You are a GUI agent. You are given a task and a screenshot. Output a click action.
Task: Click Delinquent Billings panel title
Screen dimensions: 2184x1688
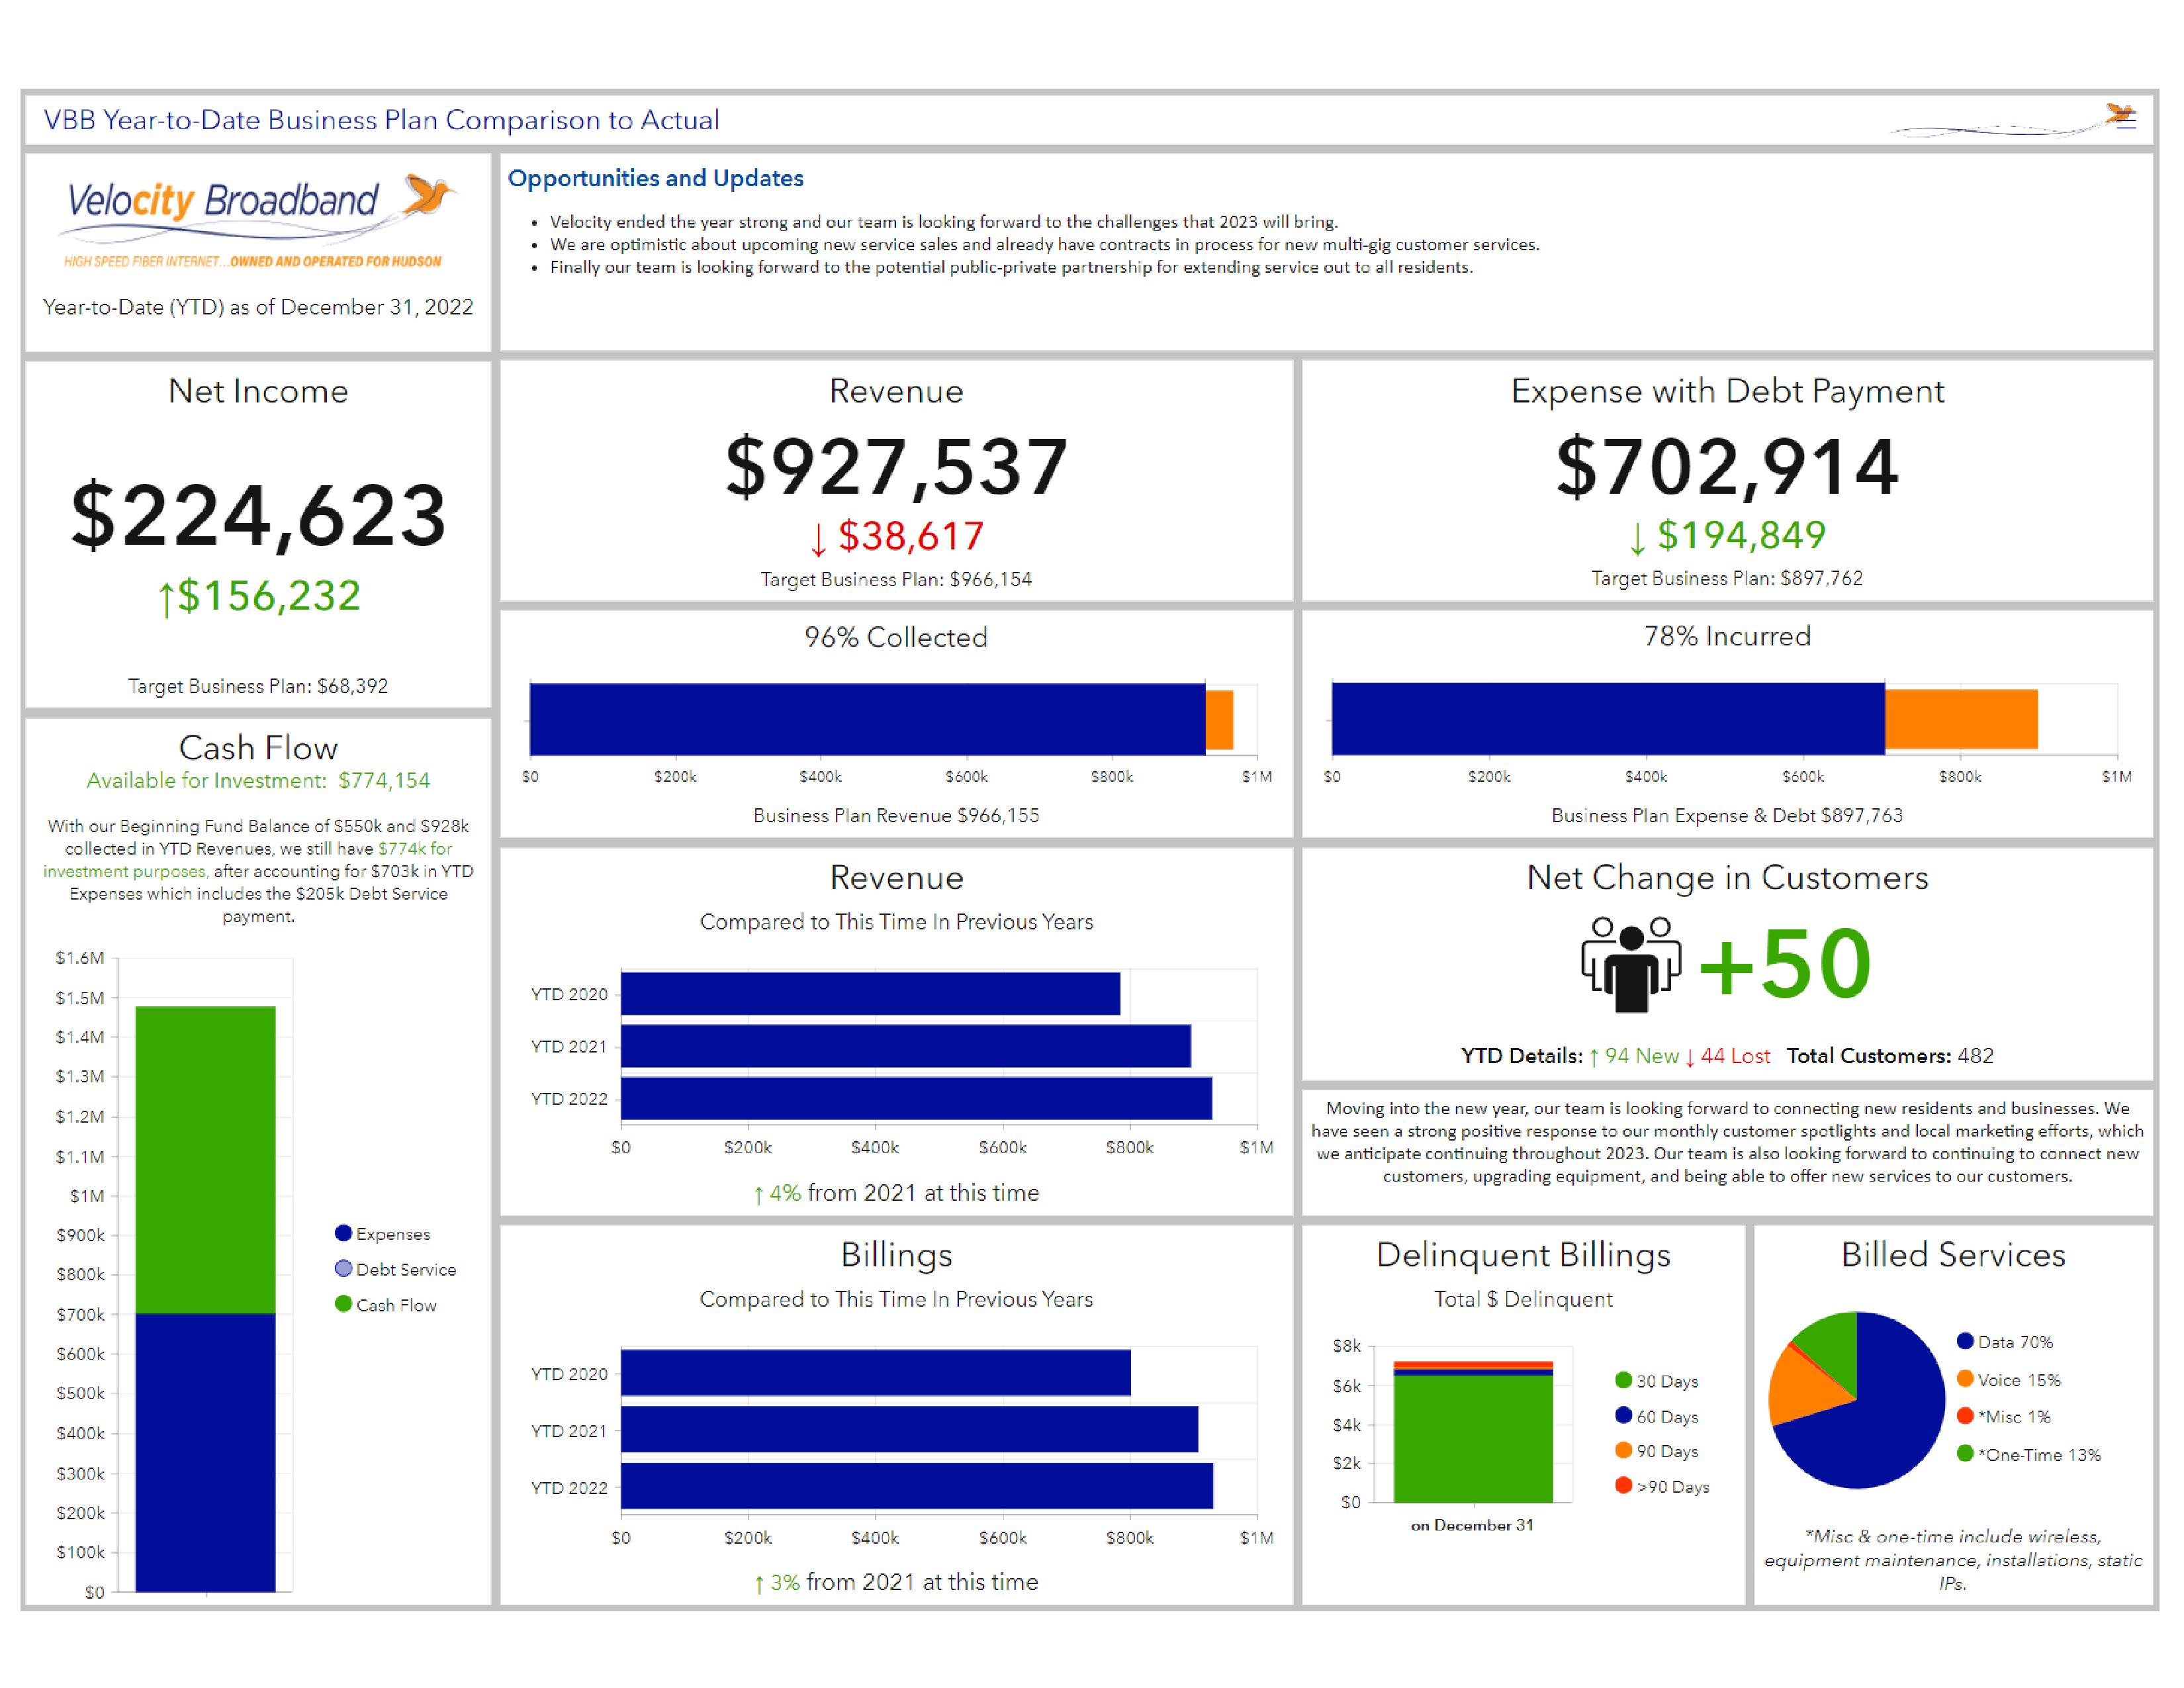pos(1523,1255)
